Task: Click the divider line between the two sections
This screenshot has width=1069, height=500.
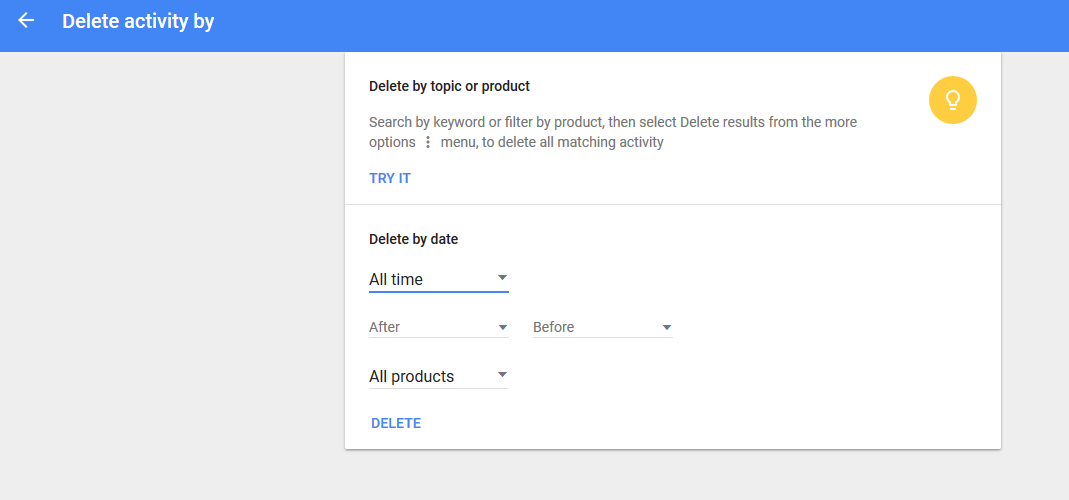Action: pos(673,204)
